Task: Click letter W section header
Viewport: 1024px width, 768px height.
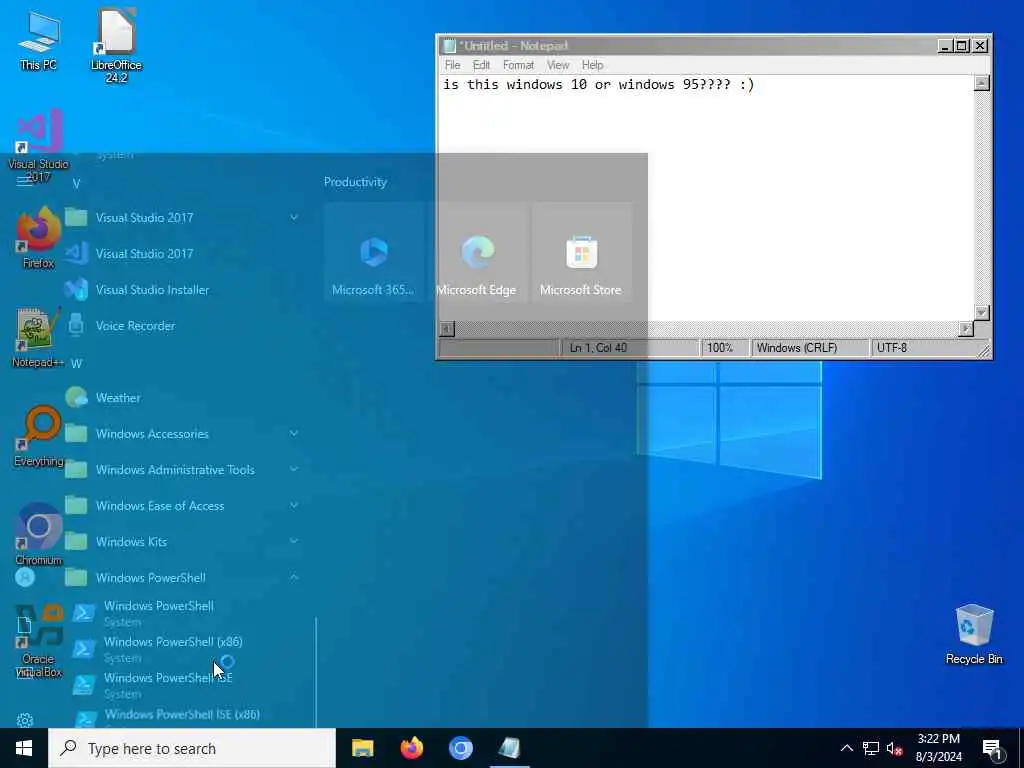Action: pyautogui.click(x=76, y=363)
